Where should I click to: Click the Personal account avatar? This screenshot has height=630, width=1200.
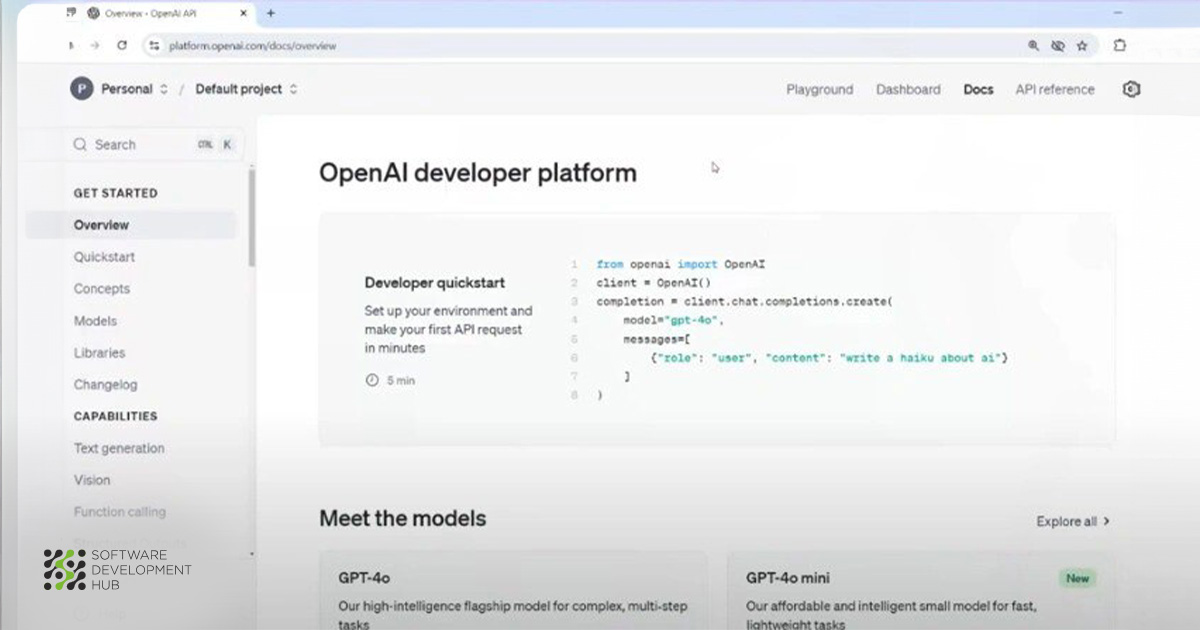tap(81, 89)
